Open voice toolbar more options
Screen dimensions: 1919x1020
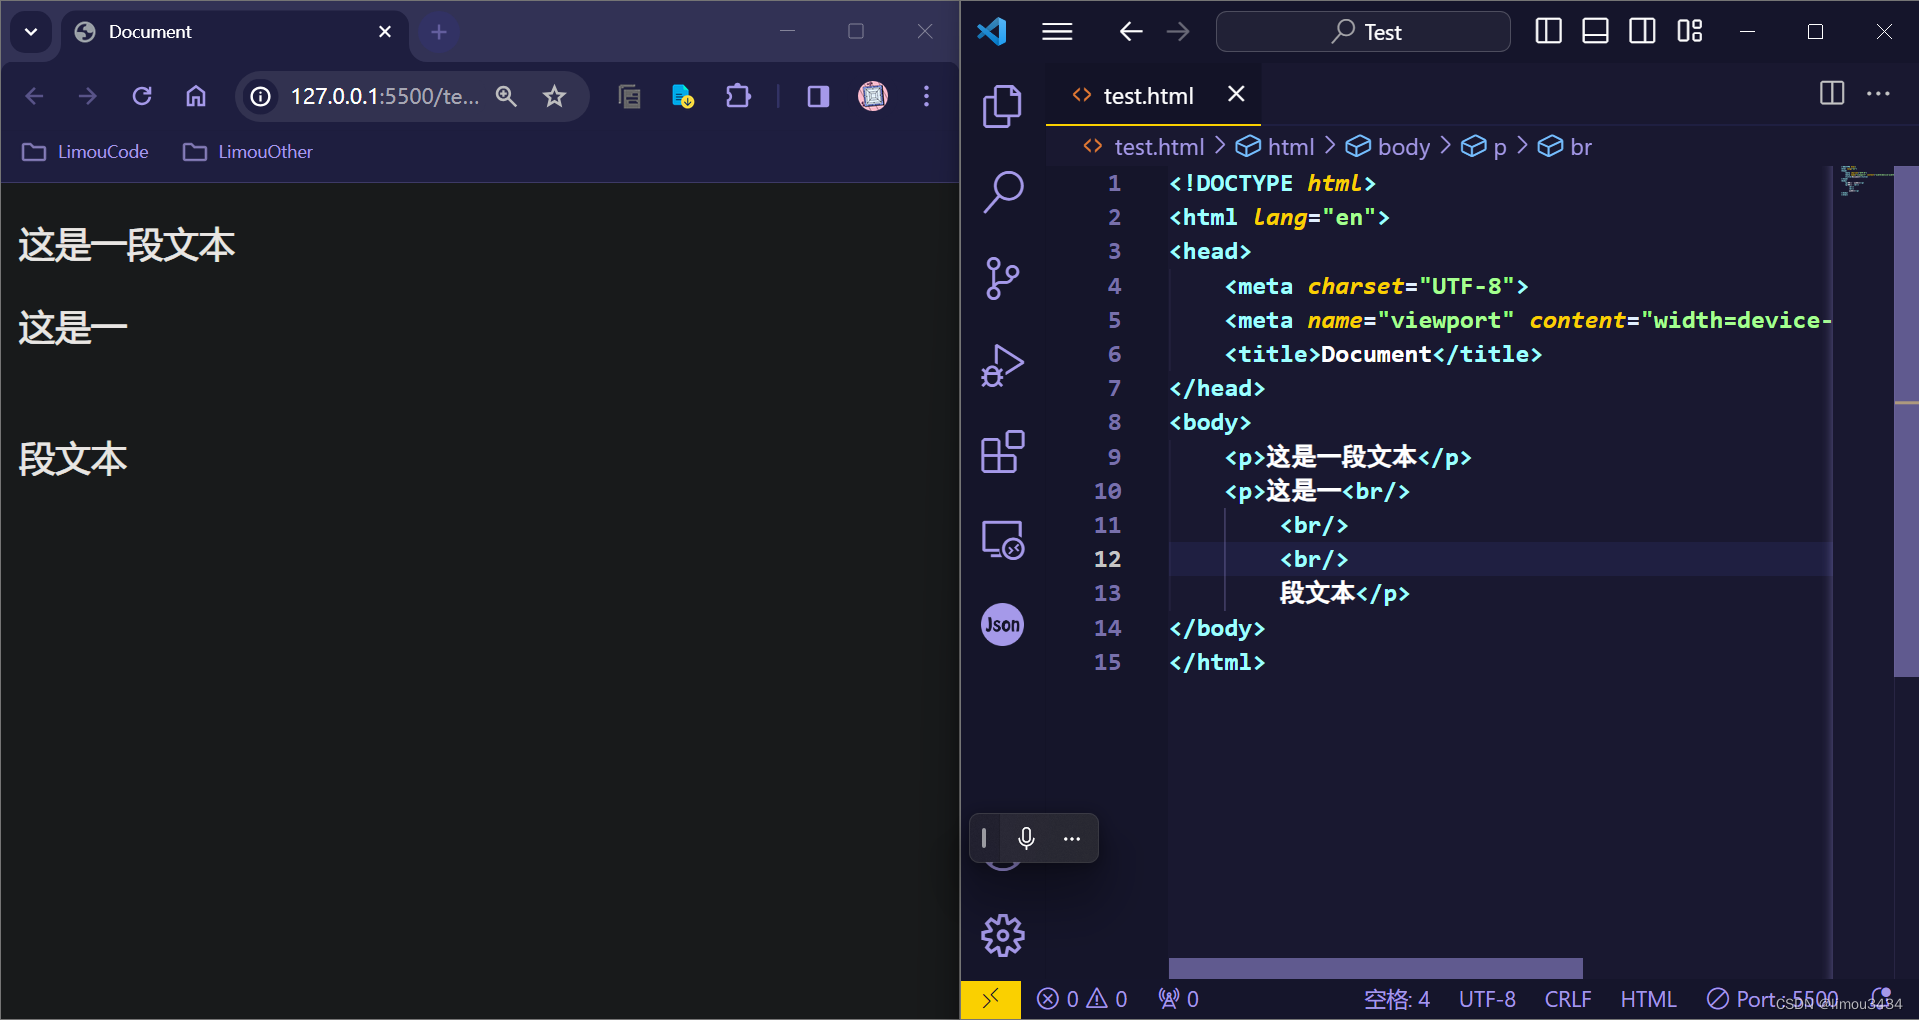1072,838
